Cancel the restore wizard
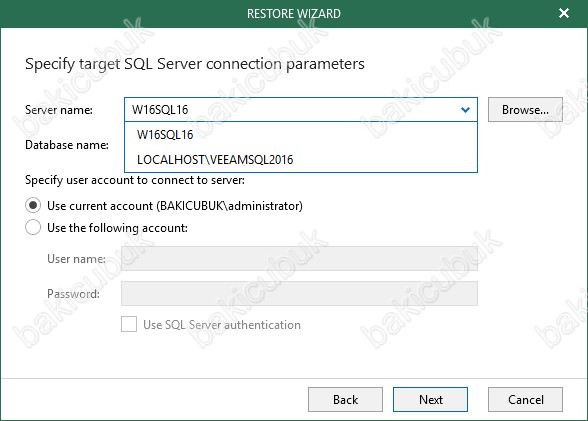This screenshot has height=421, width=588. click(525, 400)
